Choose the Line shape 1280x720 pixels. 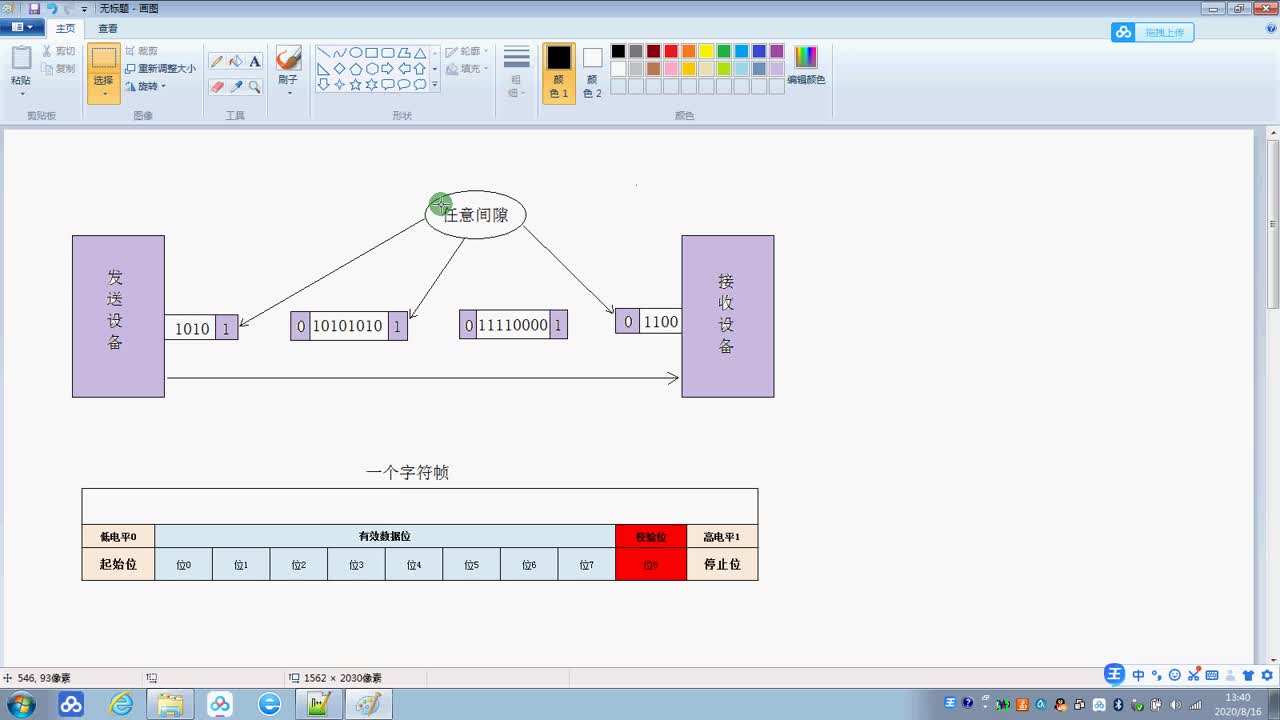pyautogui.click(x=324, y=53)
